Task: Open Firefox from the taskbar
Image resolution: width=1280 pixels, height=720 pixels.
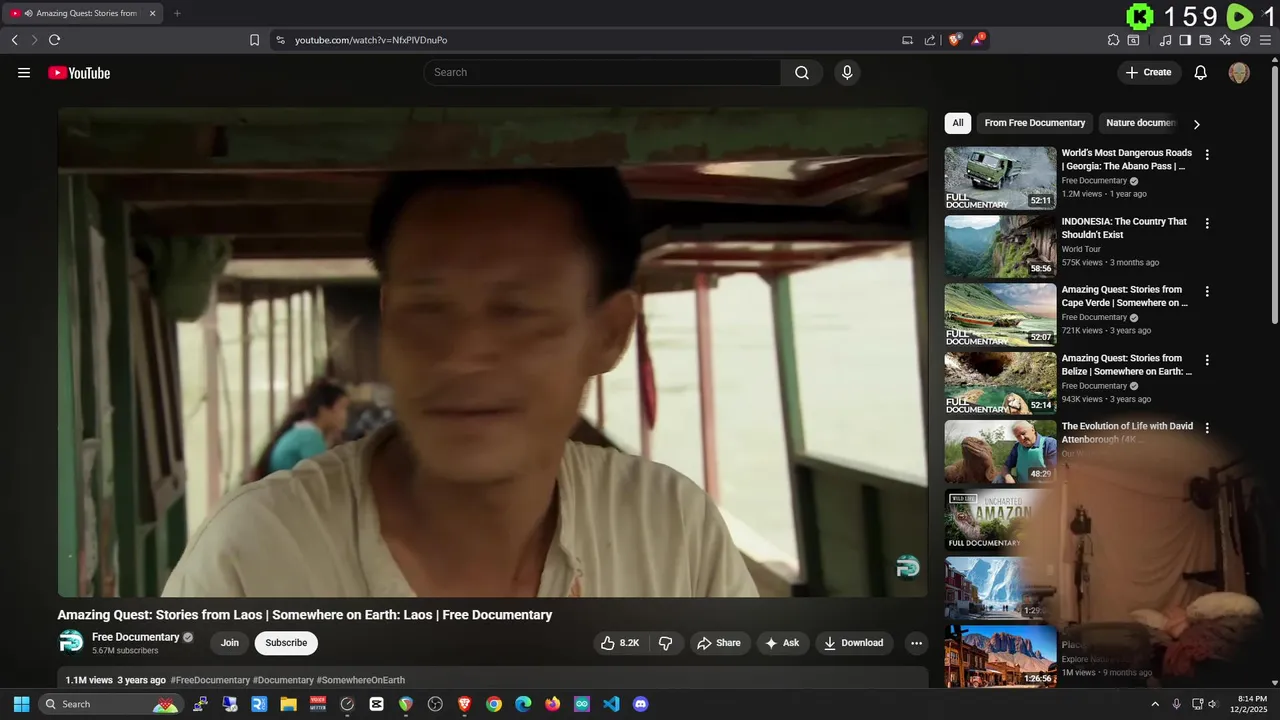Action: click(553, 704)
